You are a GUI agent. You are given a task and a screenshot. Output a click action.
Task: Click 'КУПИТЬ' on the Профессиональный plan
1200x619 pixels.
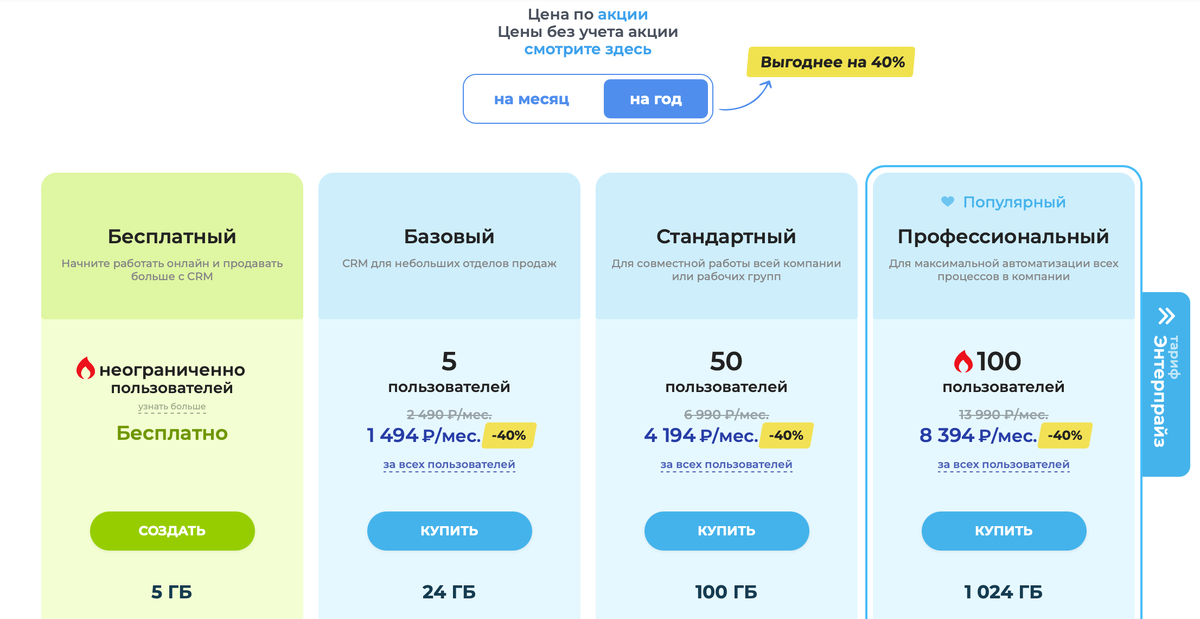(x=1003, y=531)
